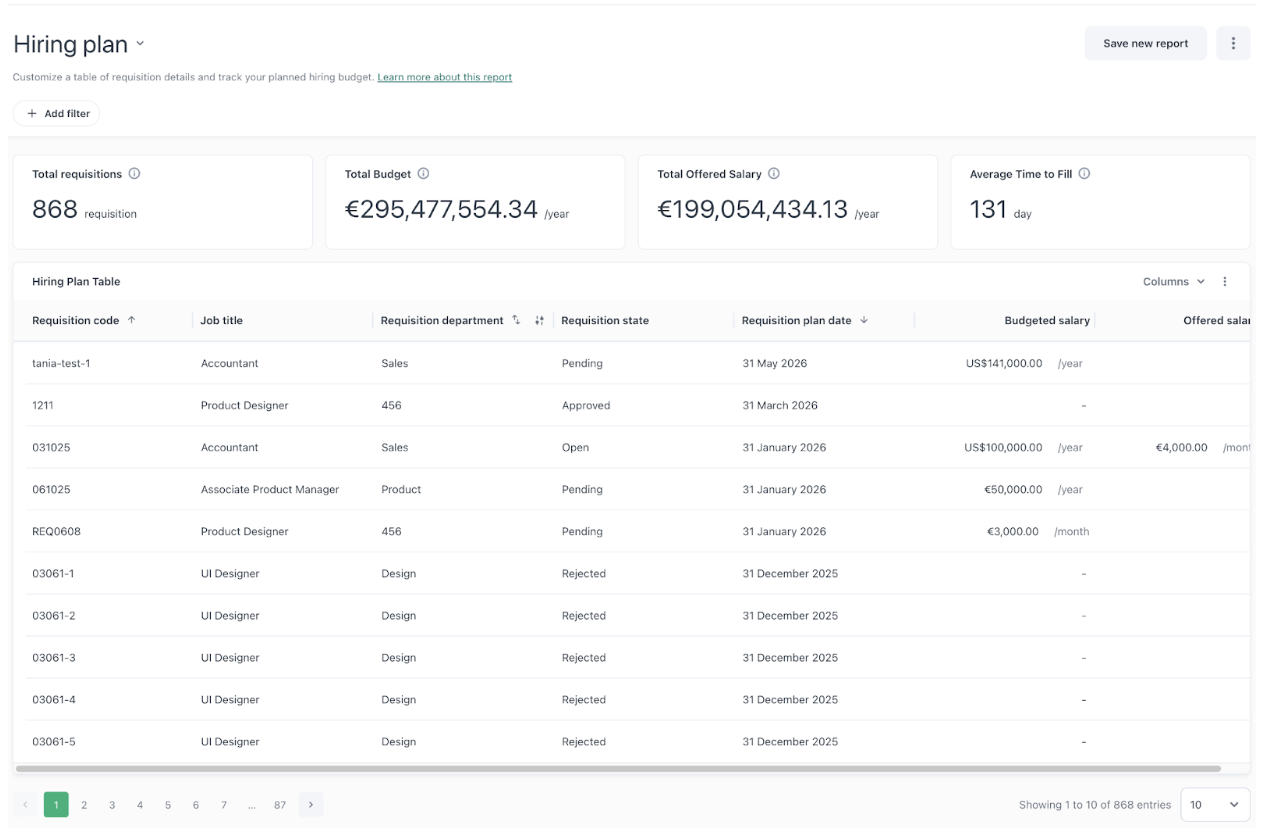The image size is (1286, 831).
Task: Click the Add filter button
Action: click(57, 114)
